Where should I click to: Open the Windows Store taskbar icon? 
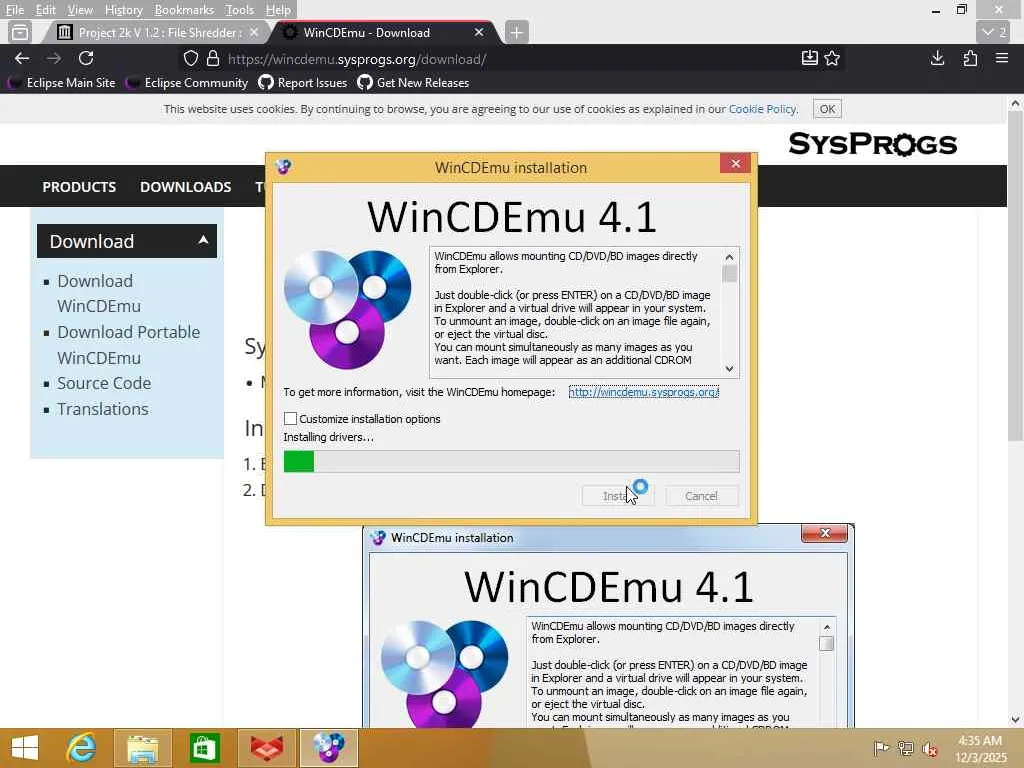pyautogui.click(x=204, y=748)
